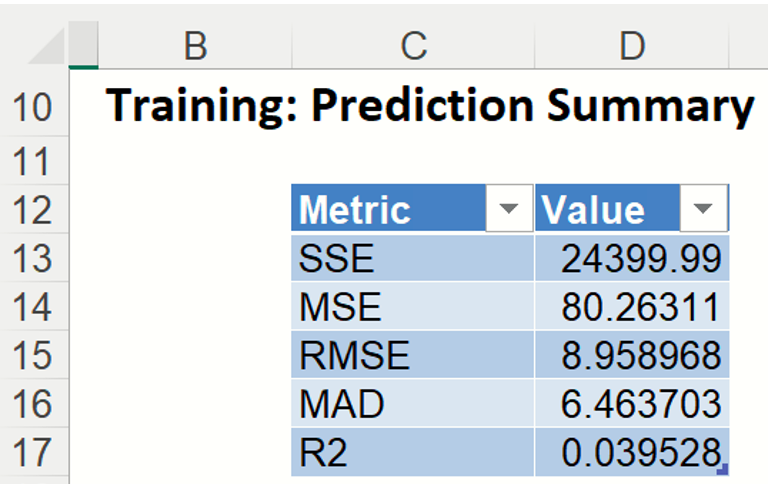Image resolution: width=775 pixels, height=484 pixels.
Task: Select row 12 header
Action: pyautogui.click(x=34, y=209)
